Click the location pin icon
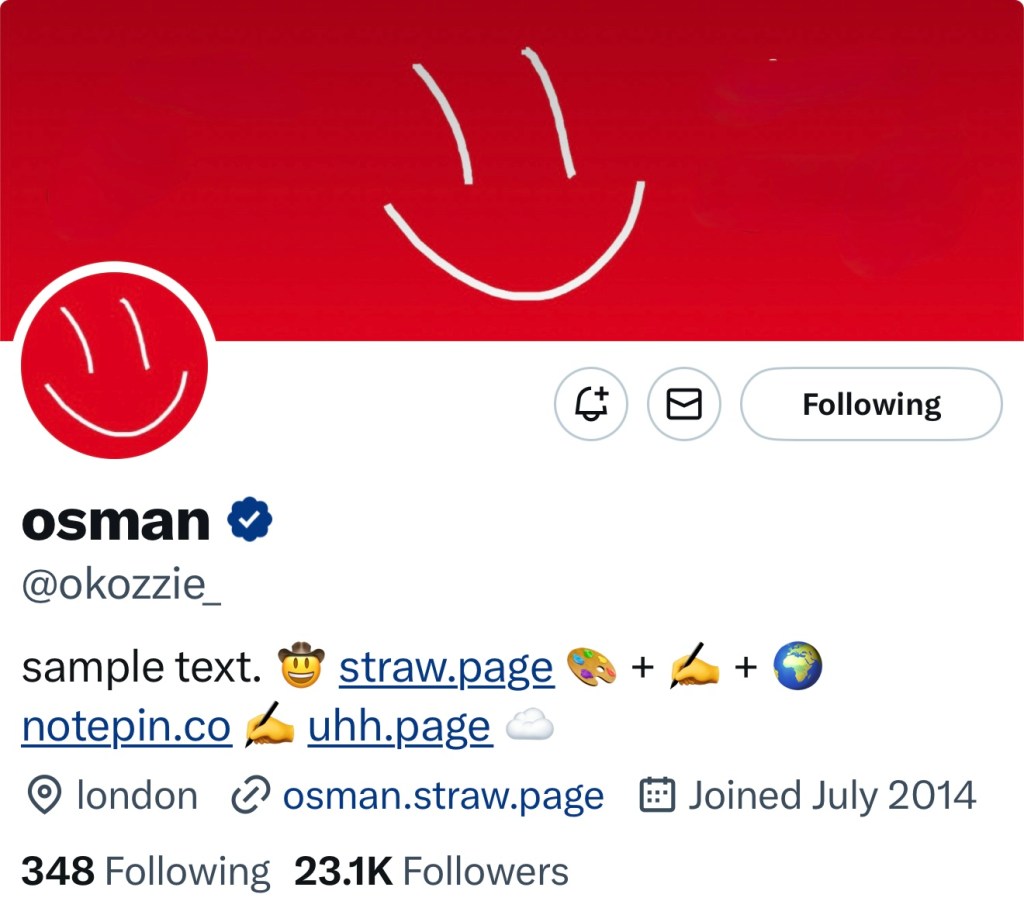Viewport: 1024px width, 915px height. 42,796
